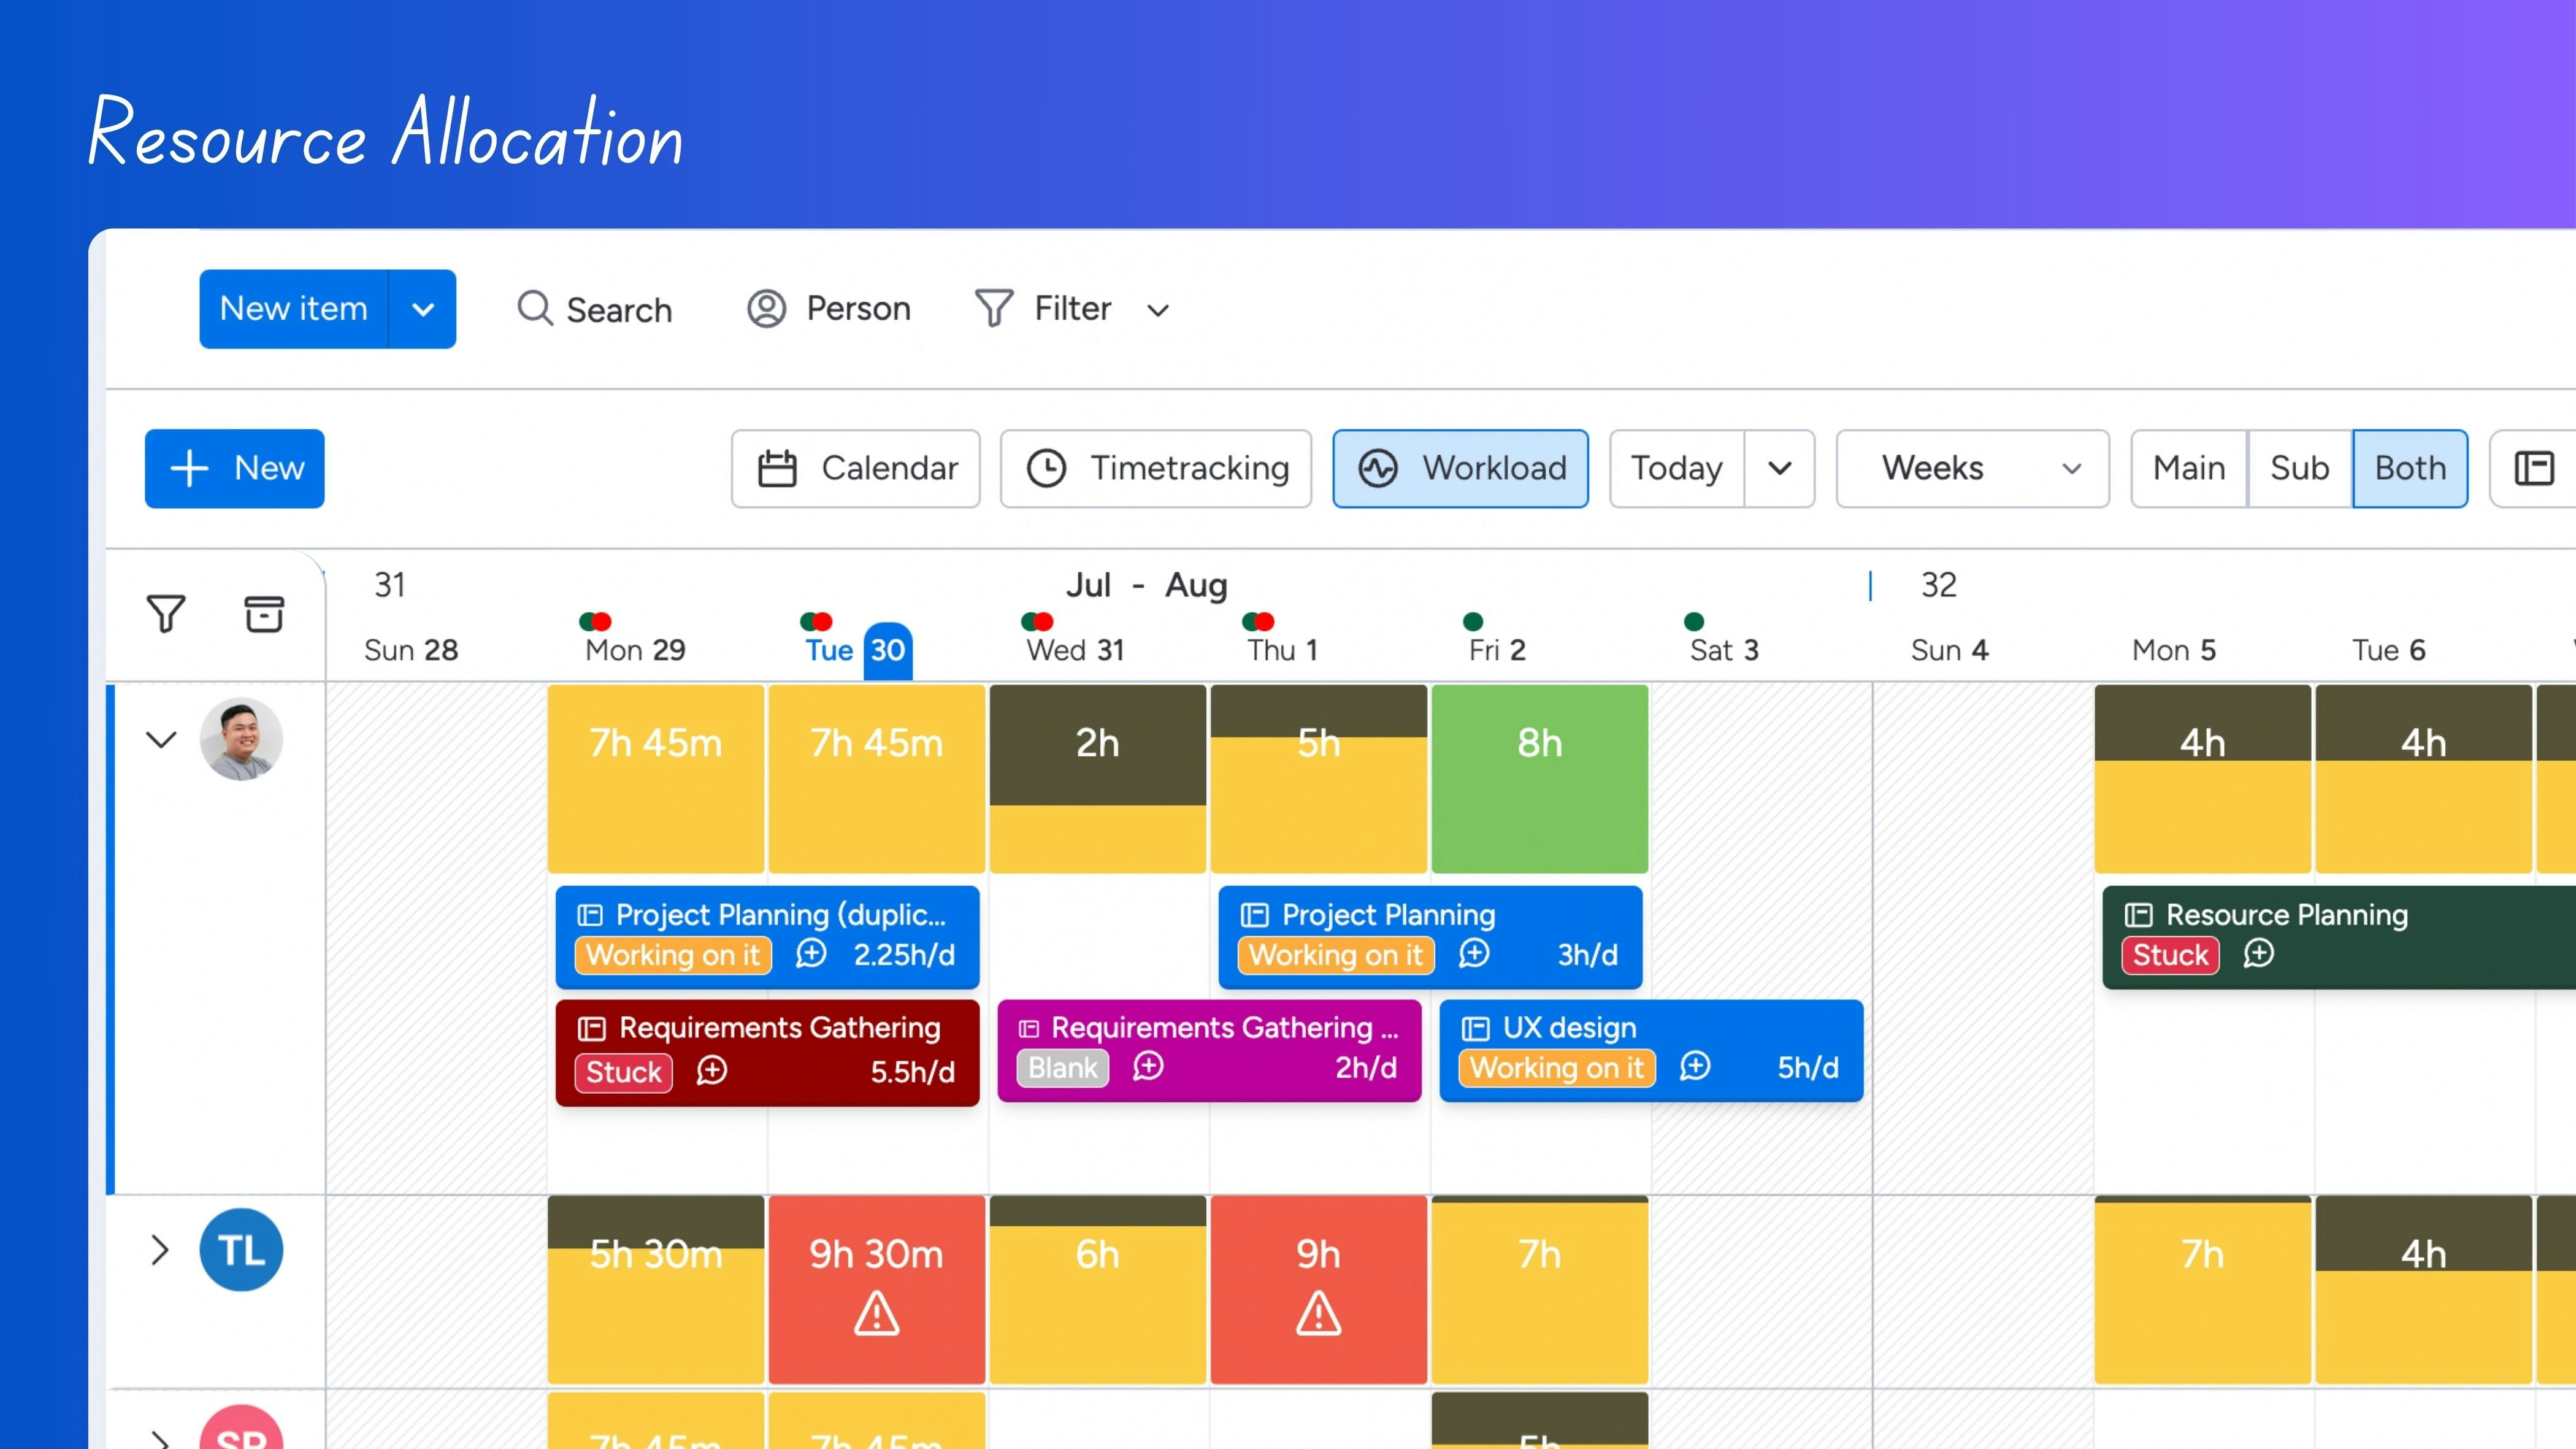Click Stuck status on Resource Planning

click(x=2171, y=955)
